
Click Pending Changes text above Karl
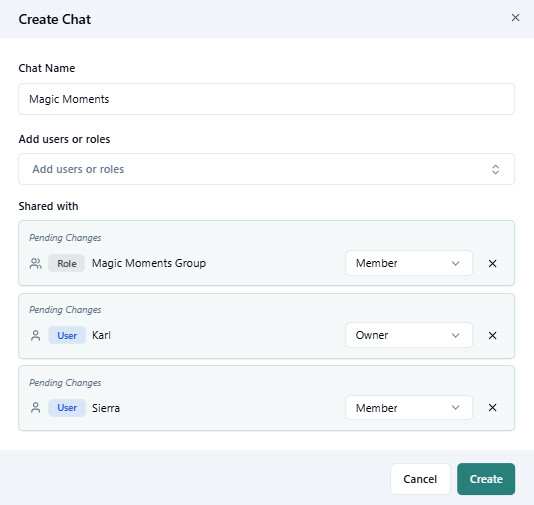click(65, 310)
